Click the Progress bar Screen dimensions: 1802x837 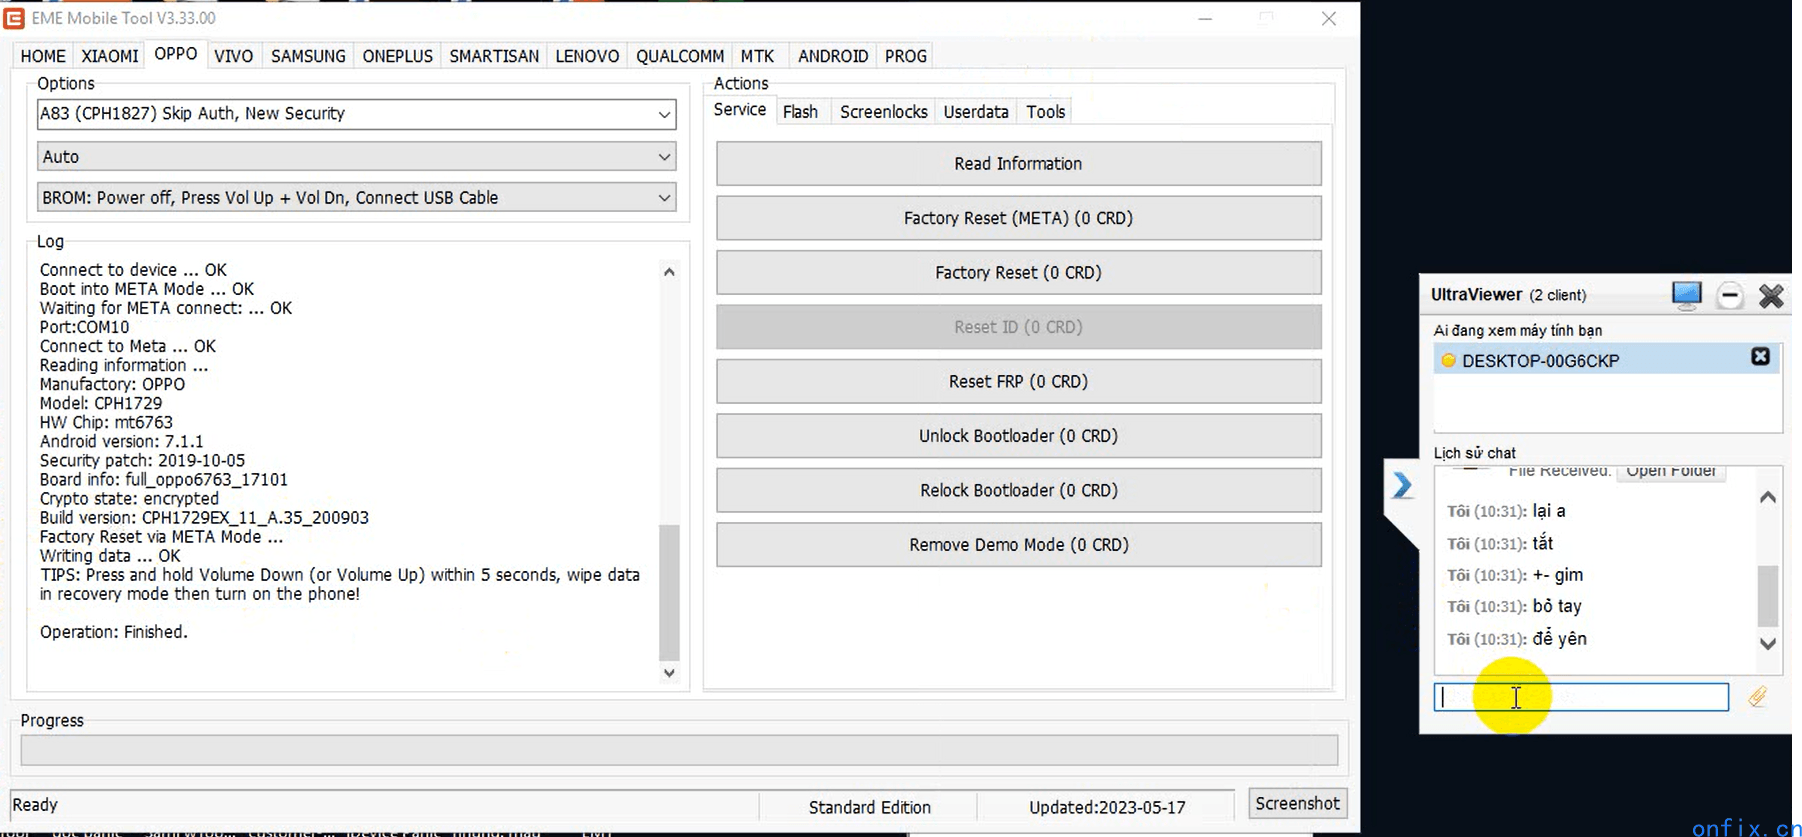679,750
